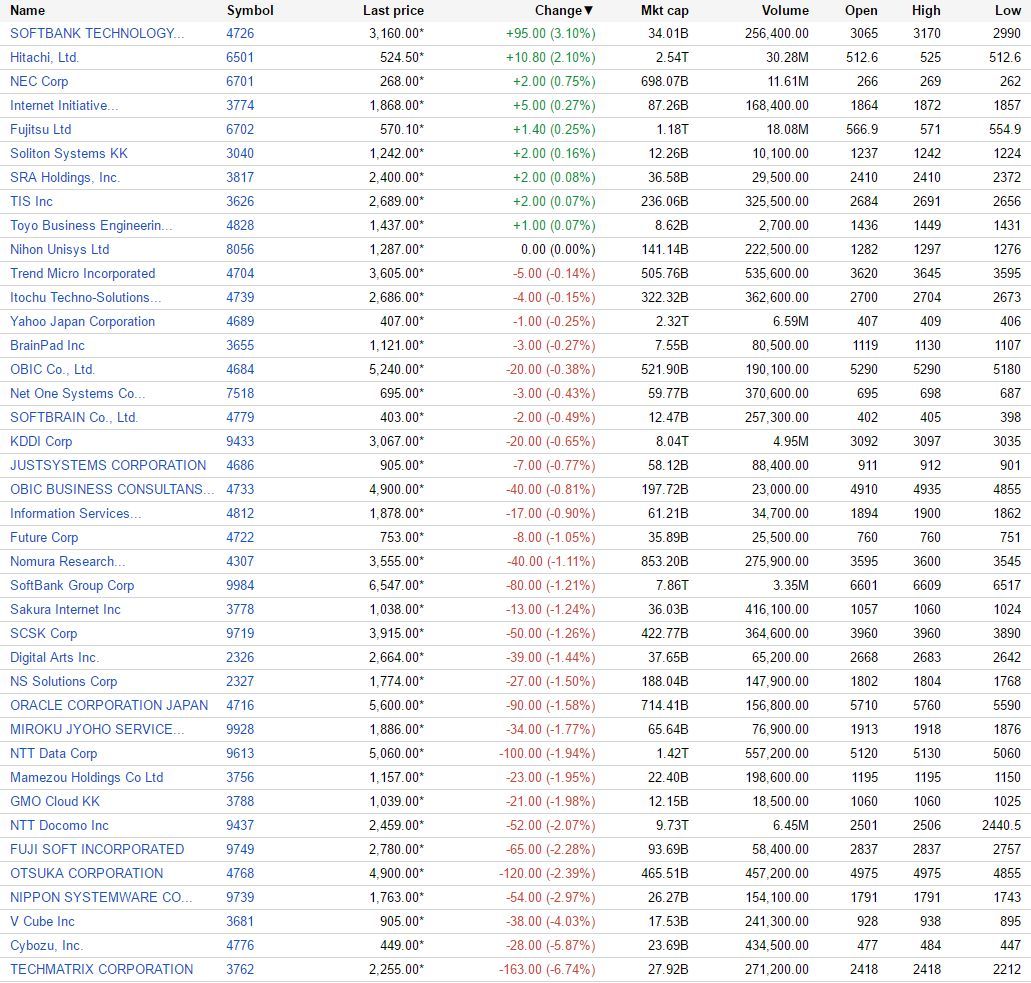The height and width of the screenshot is (983, 1031).
Task: Open Digital Arts Inc. link
Action: click(x=54, y=658)
